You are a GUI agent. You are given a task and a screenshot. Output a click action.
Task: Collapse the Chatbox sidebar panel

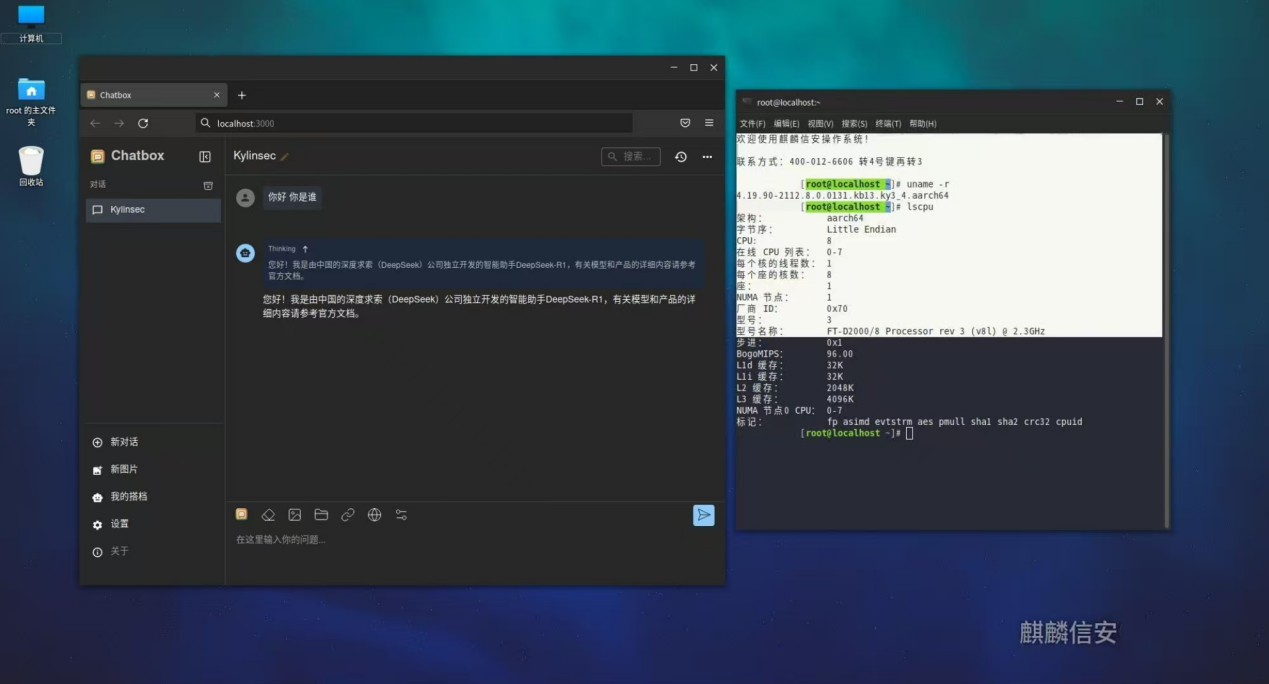(205, 156)
